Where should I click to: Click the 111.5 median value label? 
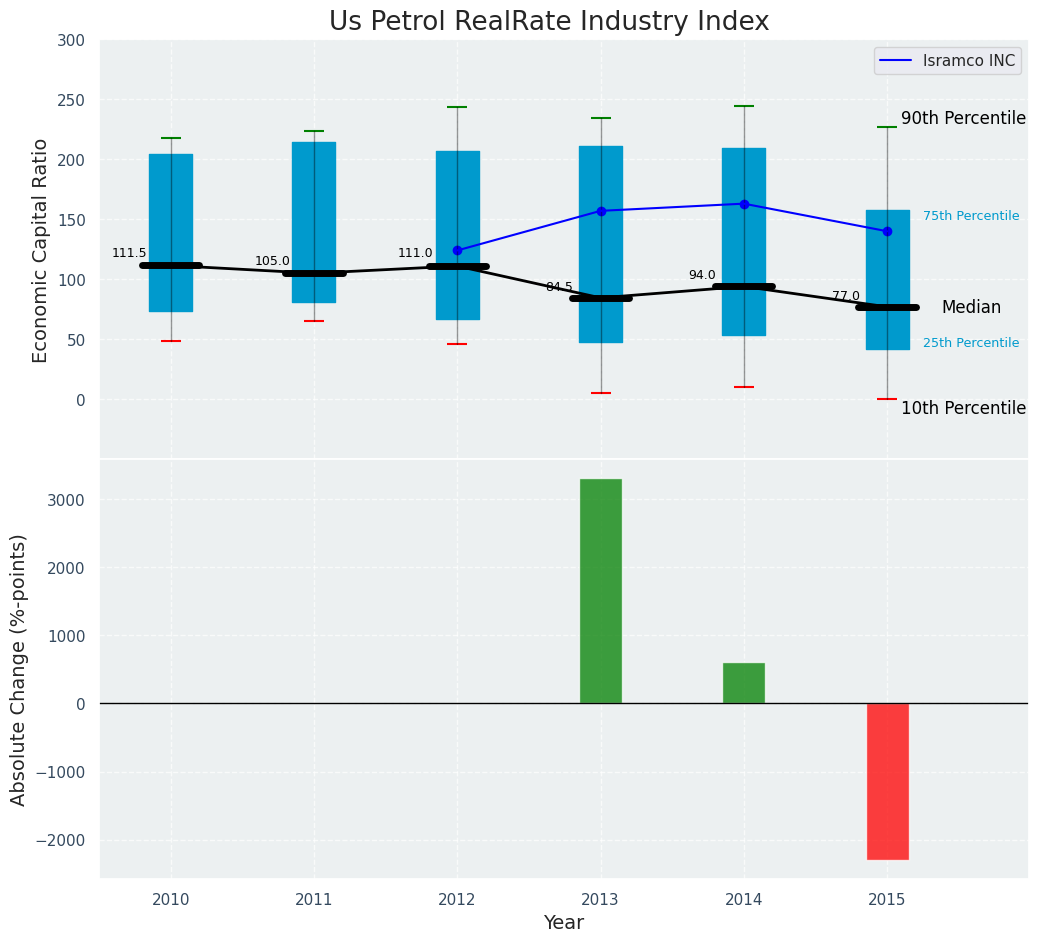coord(129,253)
